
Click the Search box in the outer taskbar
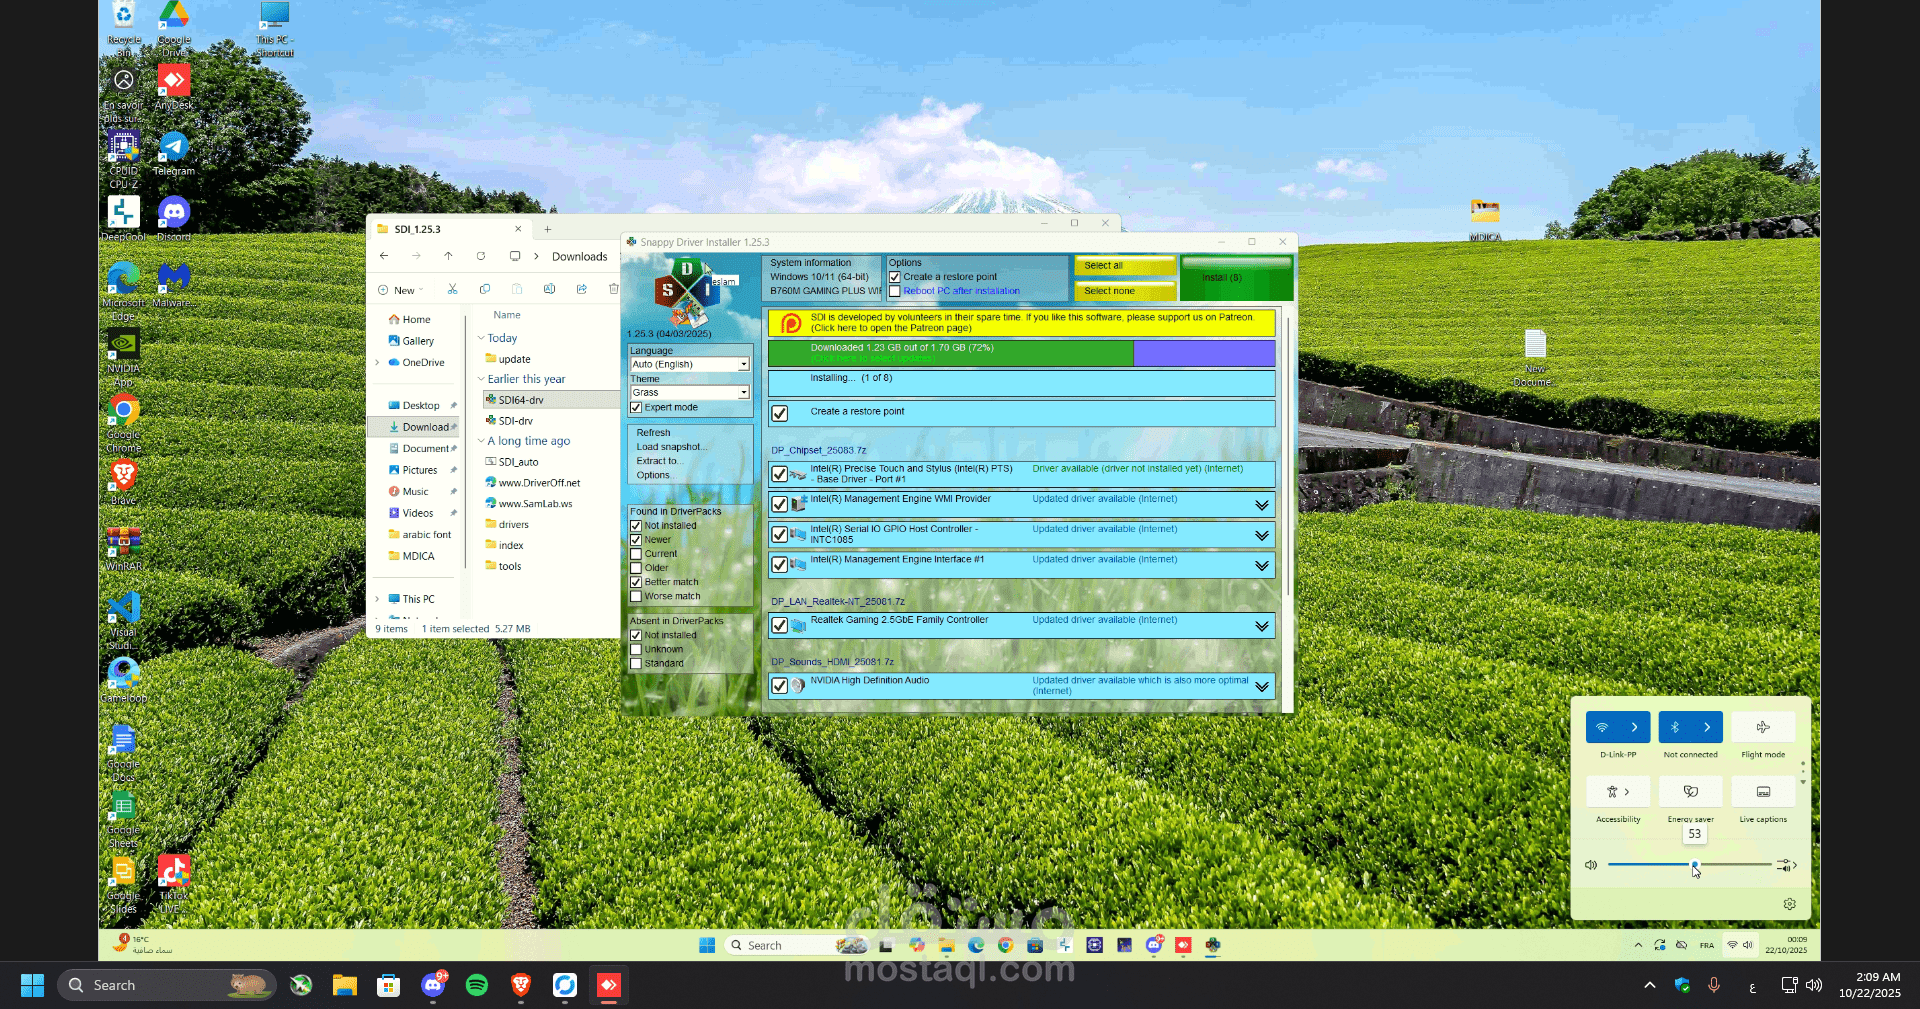pos(168,985)
